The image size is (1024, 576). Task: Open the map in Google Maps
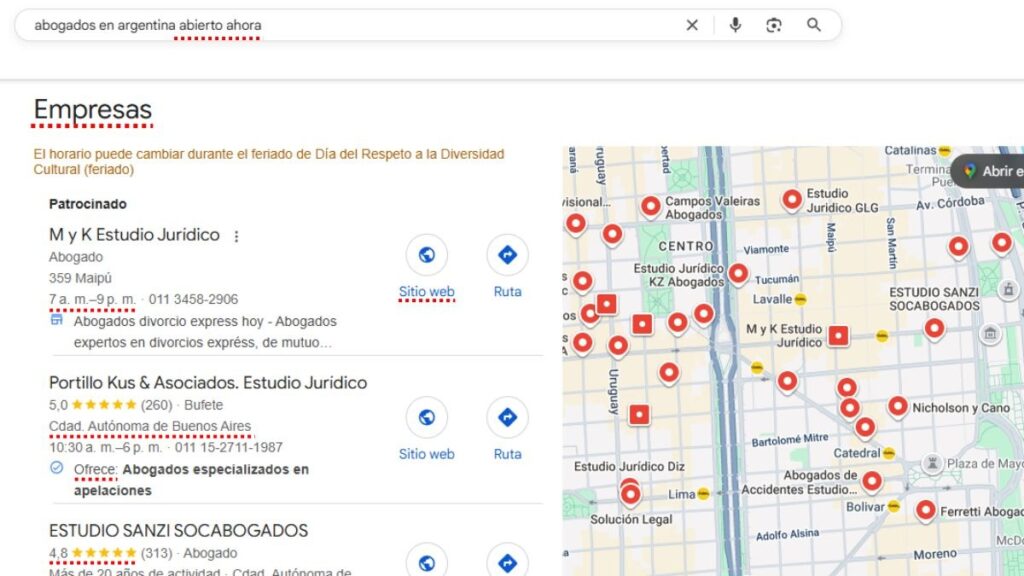click(990, 171)
